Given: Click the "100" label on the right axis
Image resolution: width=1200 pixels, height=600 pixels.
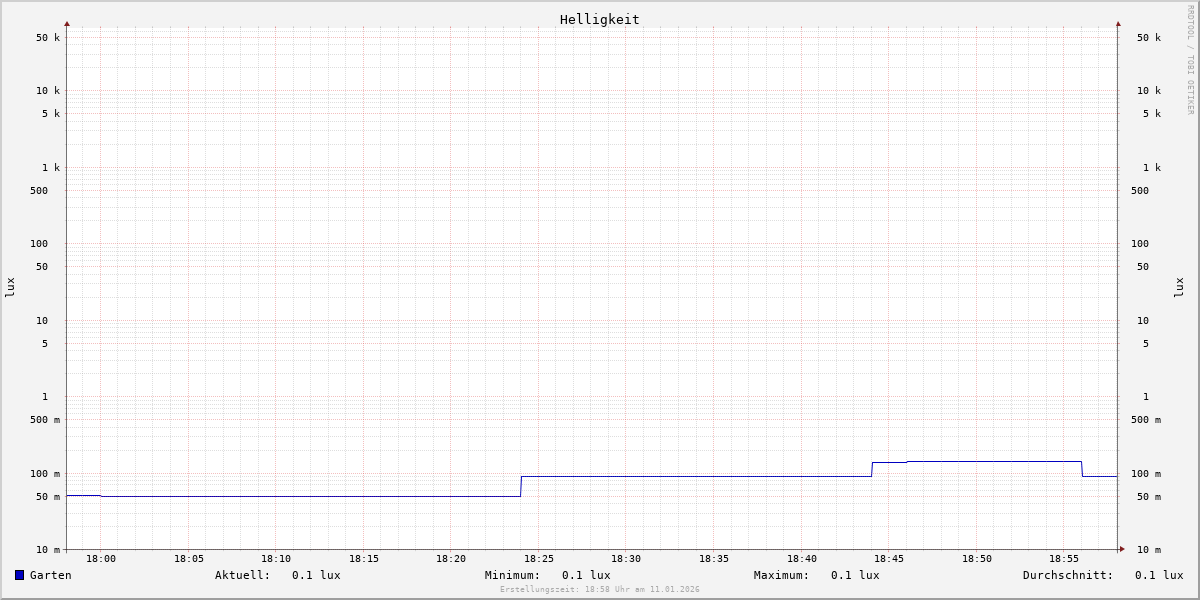Looking at the screenshot, I should (1140, 244).
